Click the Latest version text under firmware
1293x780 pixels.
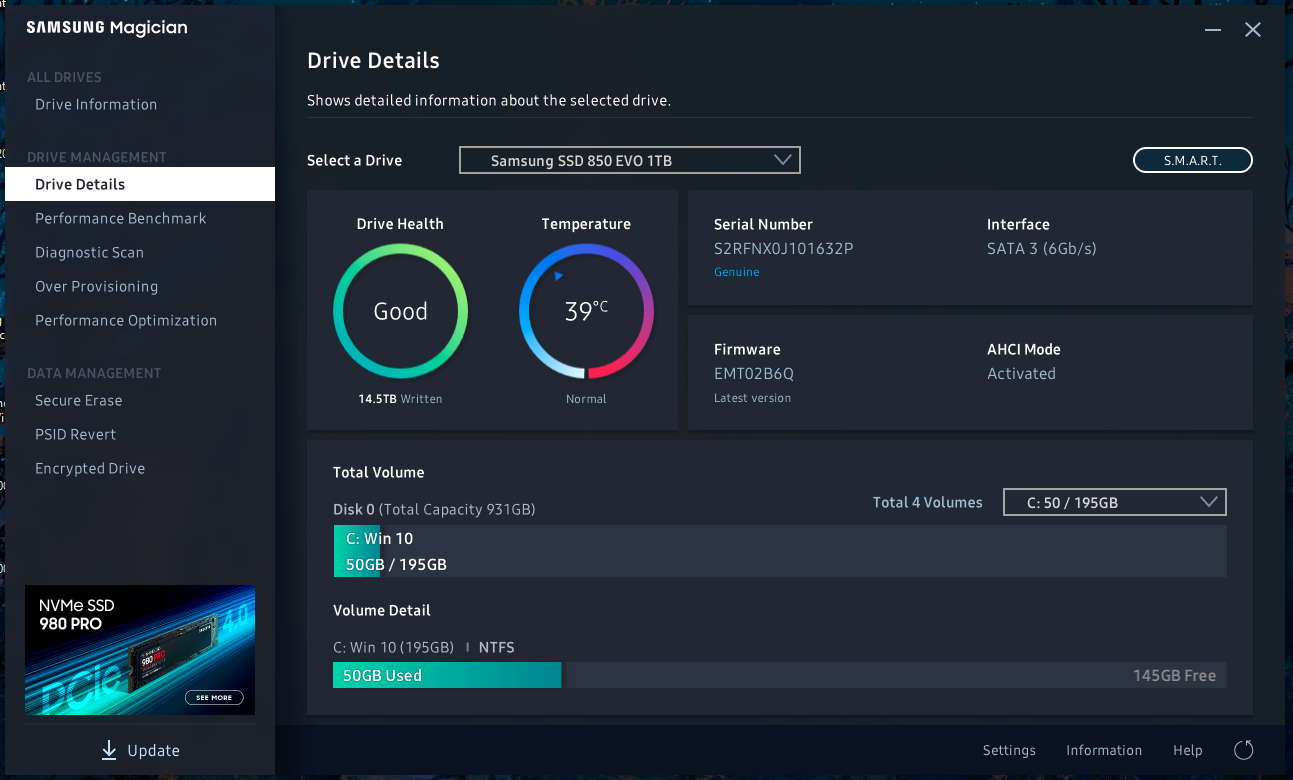pos(752,398)
